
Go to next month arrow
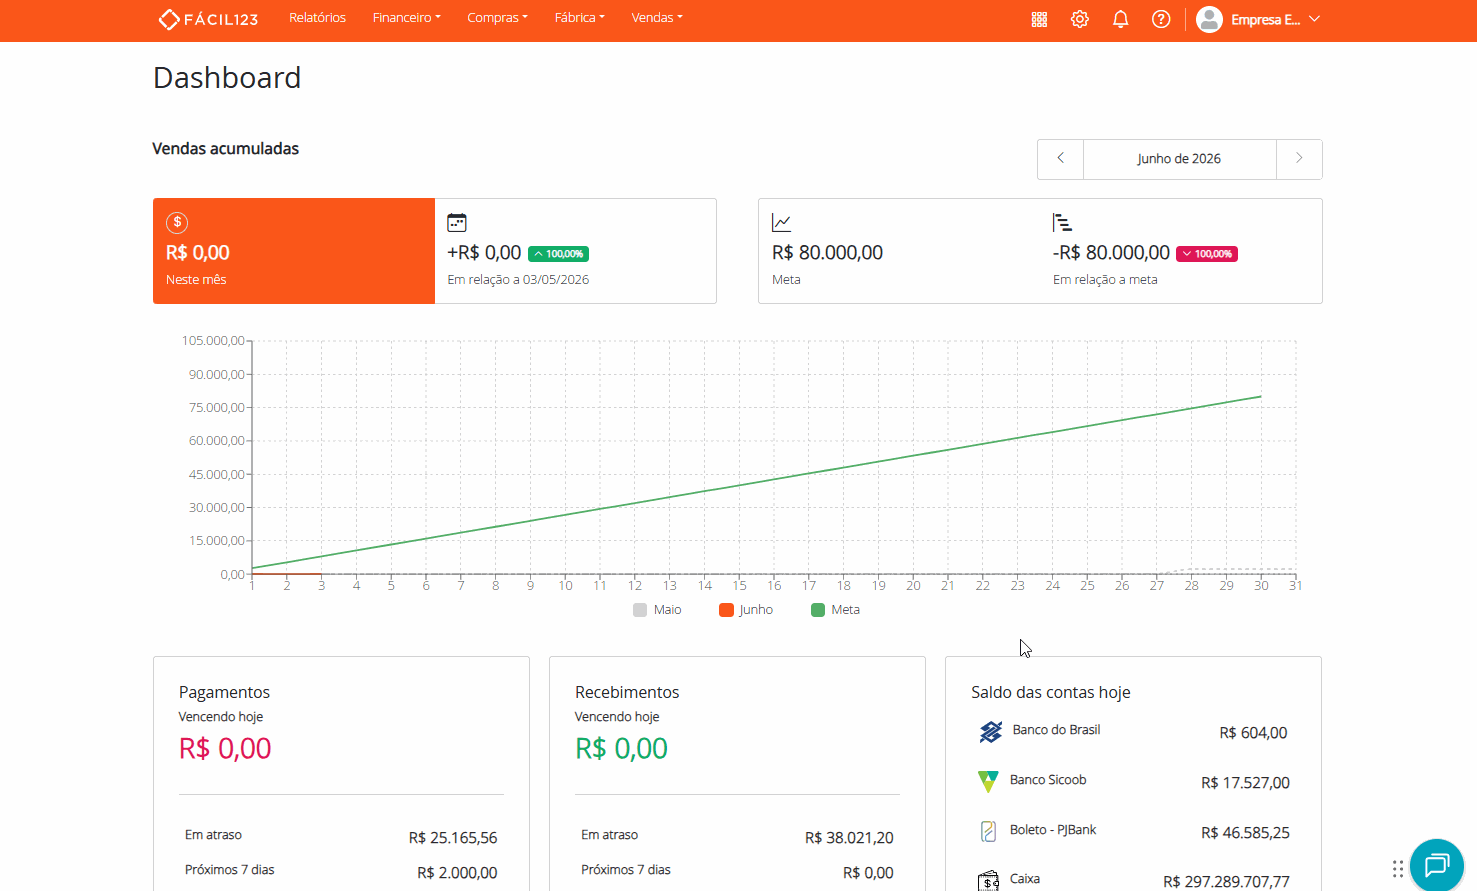click(1299, 159)
